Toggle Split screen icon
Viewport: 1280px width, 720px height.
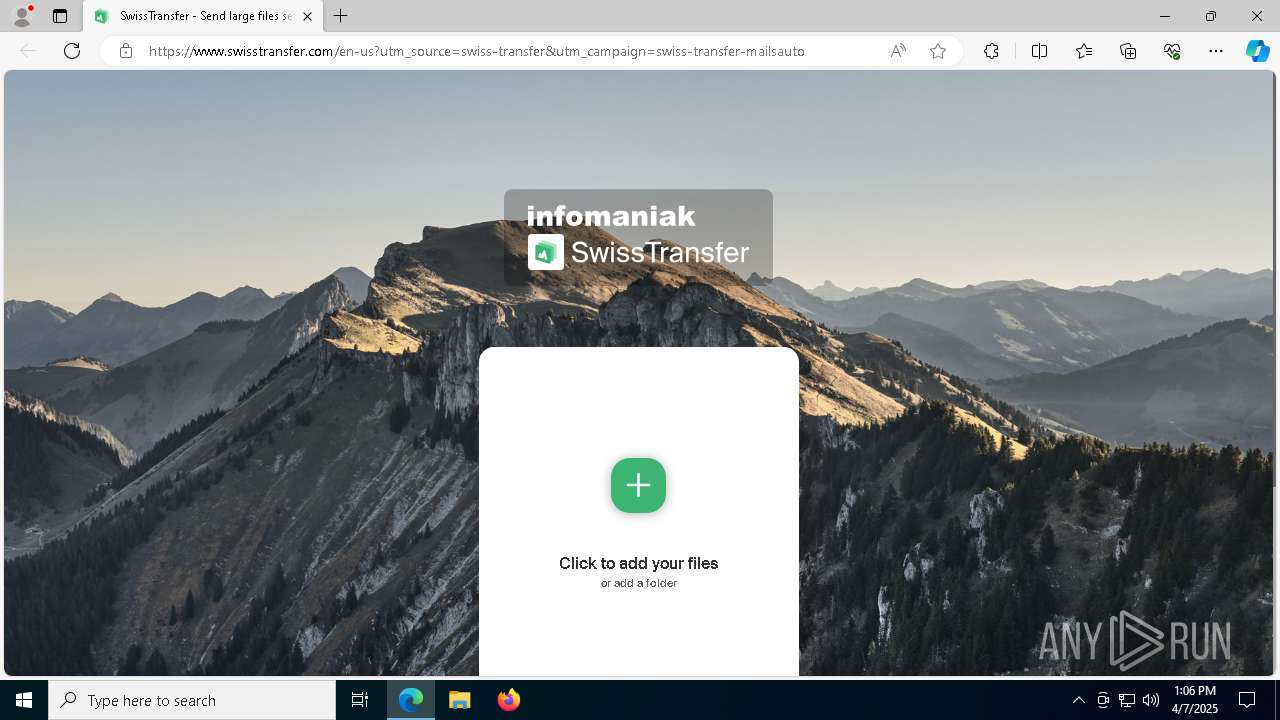[1039, 51]
